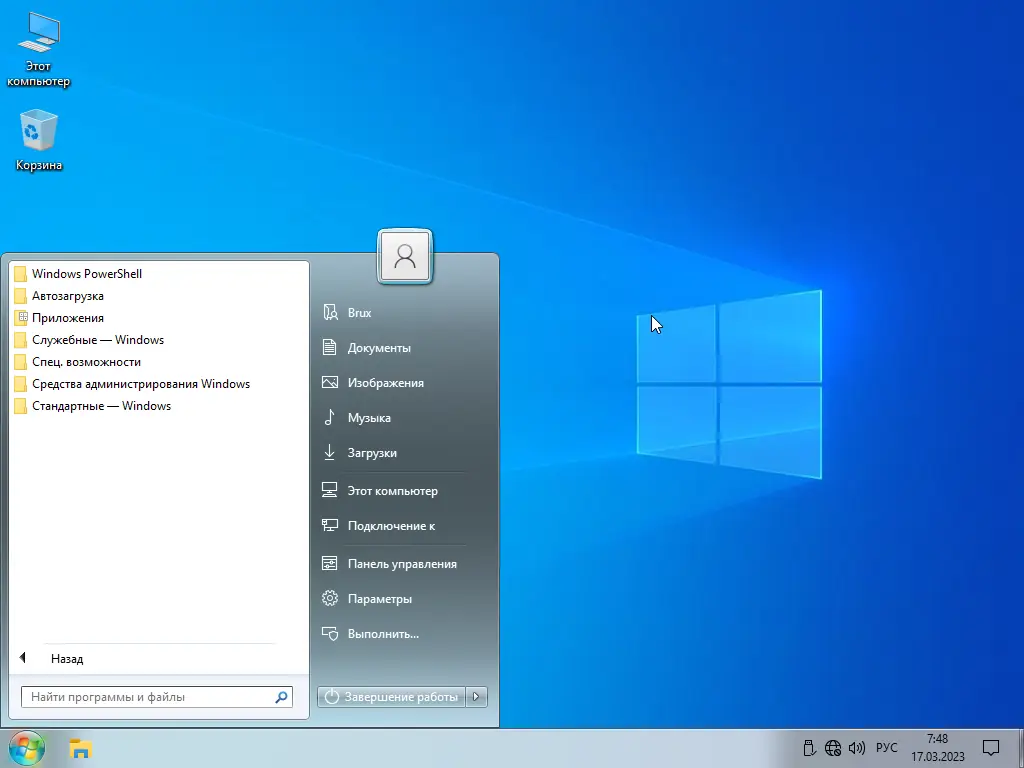Open the volume speaker tray icon
The image size is (1024, 768).
click(x=856, y=748)
